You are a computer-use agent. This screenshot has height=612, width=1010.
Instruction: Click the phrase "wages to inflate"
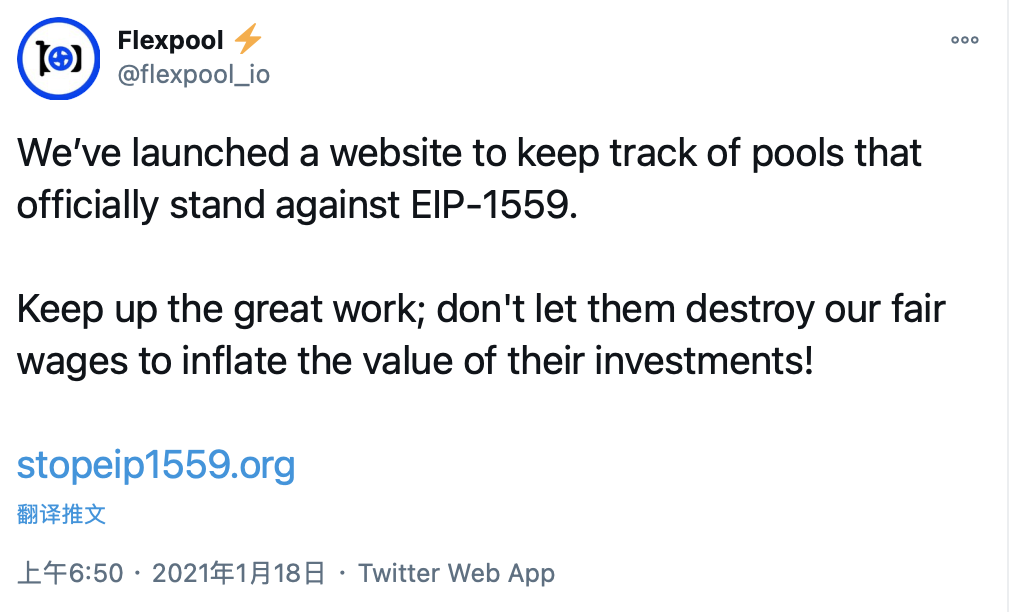152,360
